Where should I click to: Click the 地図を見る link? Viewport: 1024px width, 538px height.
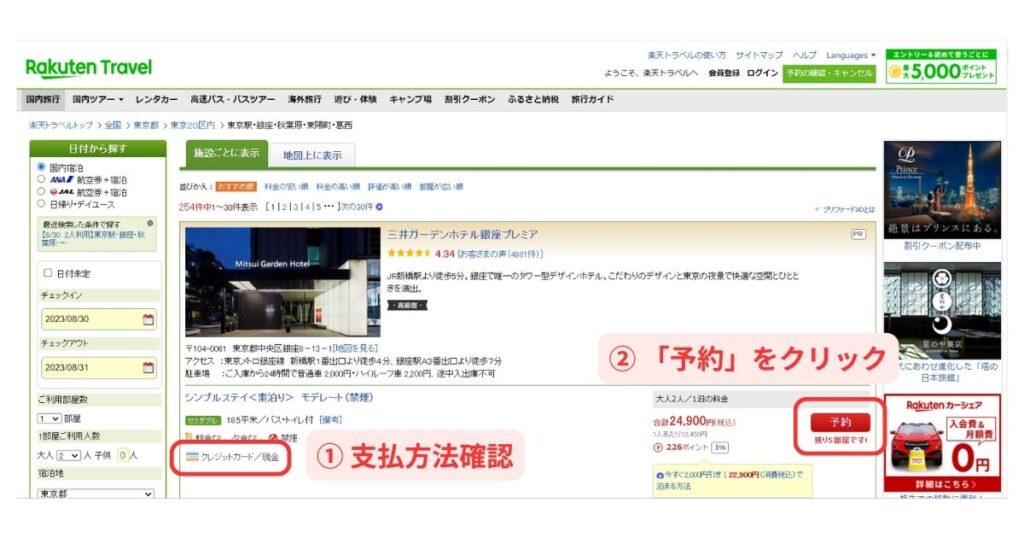tap(355, 348)
